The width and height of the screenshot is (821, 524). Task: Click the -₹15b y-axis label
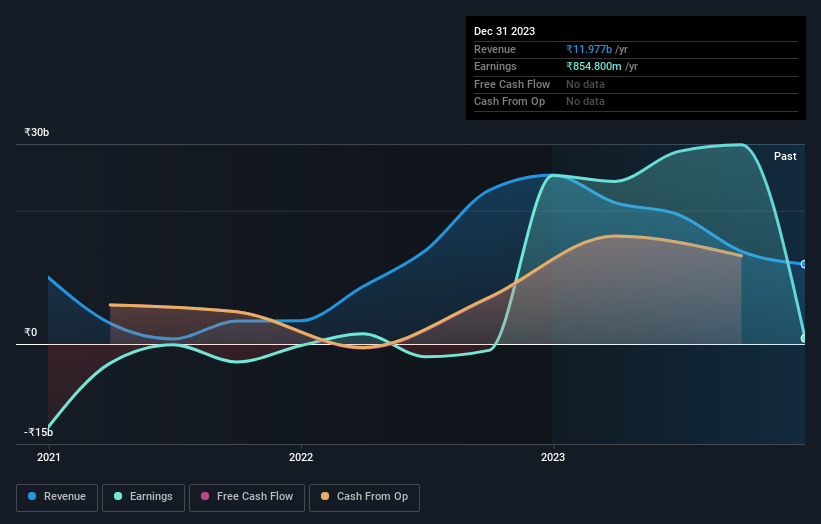point(39,432)
